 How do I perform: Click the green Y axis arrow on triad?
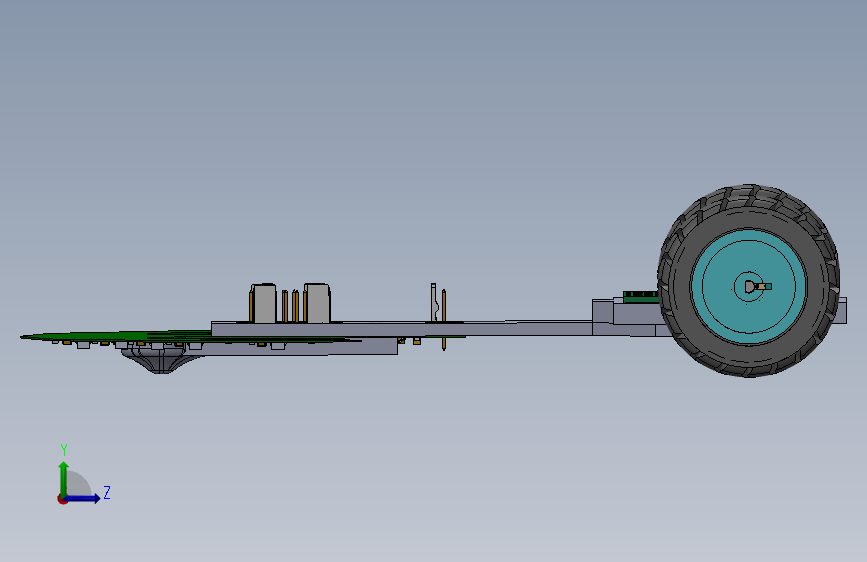pyautogui.click(x=64, y=478)
